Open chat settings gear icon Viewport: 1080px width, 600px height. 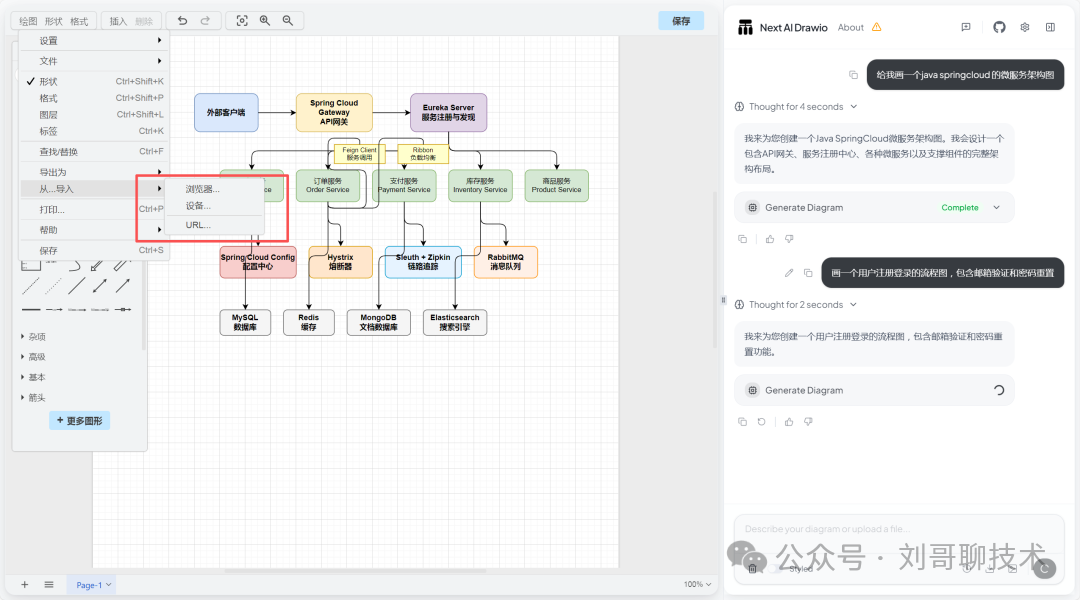coord(1025,28)
